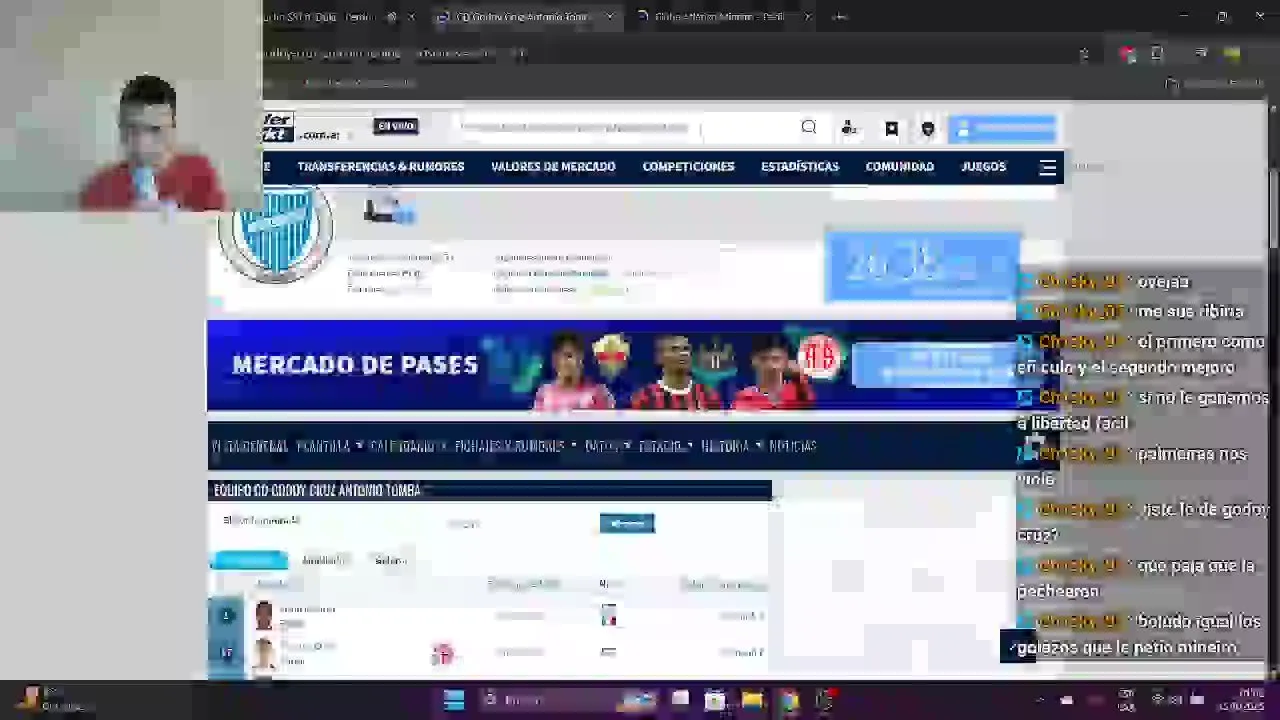This screenshot has width=1280, height=720.
Task: Click the nationality flag of first player
Action: [608, 615]
